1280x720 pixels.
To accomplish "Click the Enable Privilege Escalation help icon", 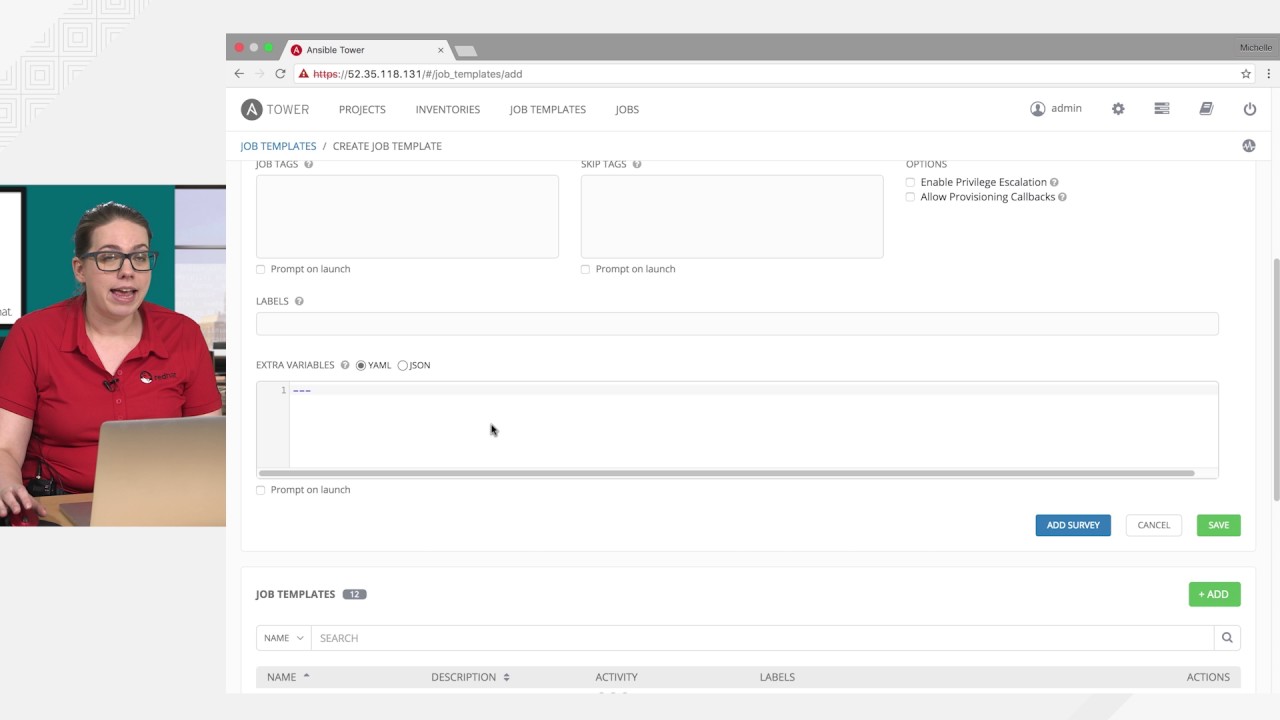I will point(1055,182).
